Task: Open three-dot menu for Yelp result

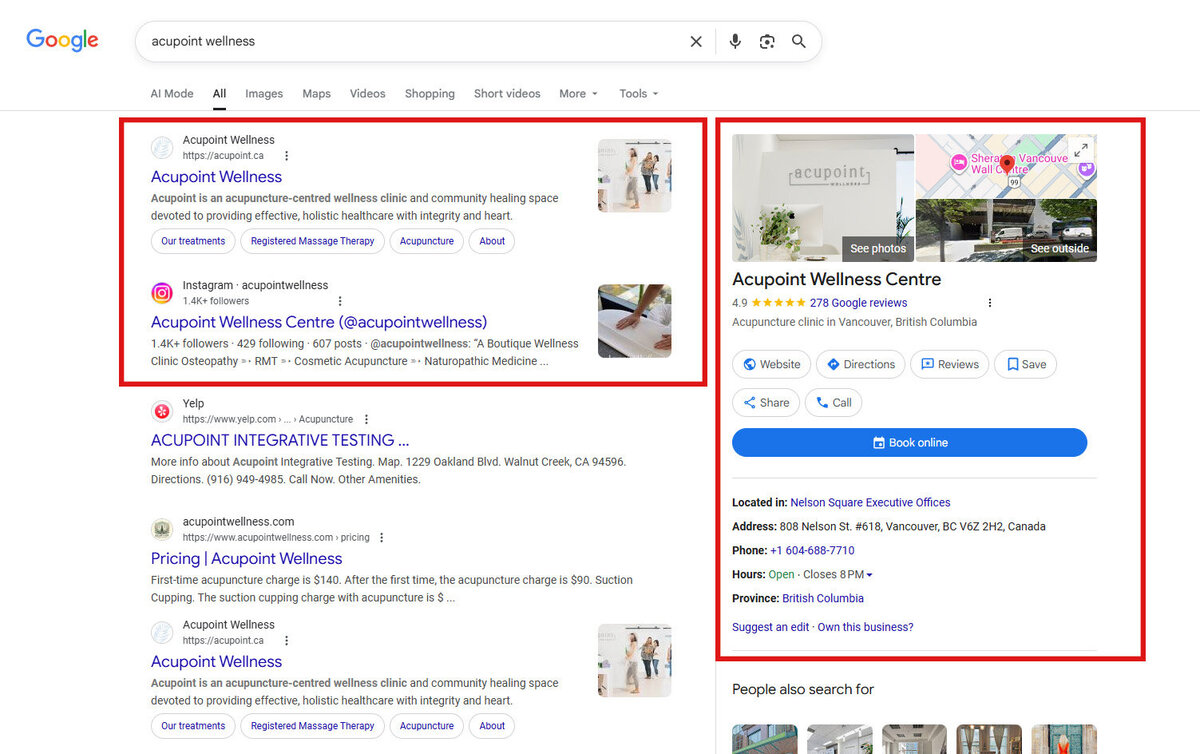Action: [367, 419]
